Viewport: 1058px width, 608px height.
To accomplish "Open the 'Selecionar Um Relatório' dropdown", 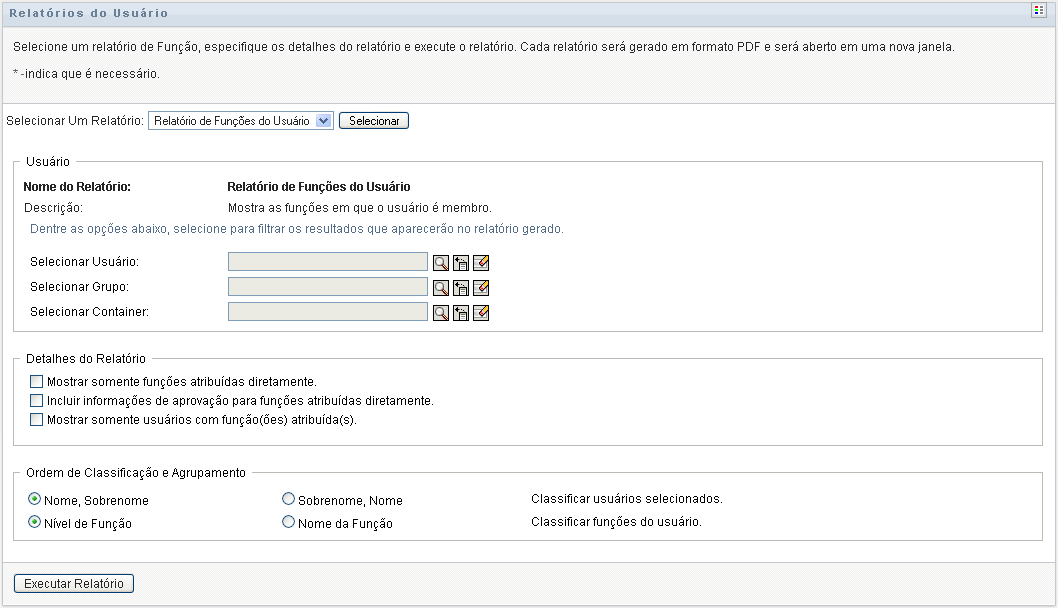I will pos(240,121).
